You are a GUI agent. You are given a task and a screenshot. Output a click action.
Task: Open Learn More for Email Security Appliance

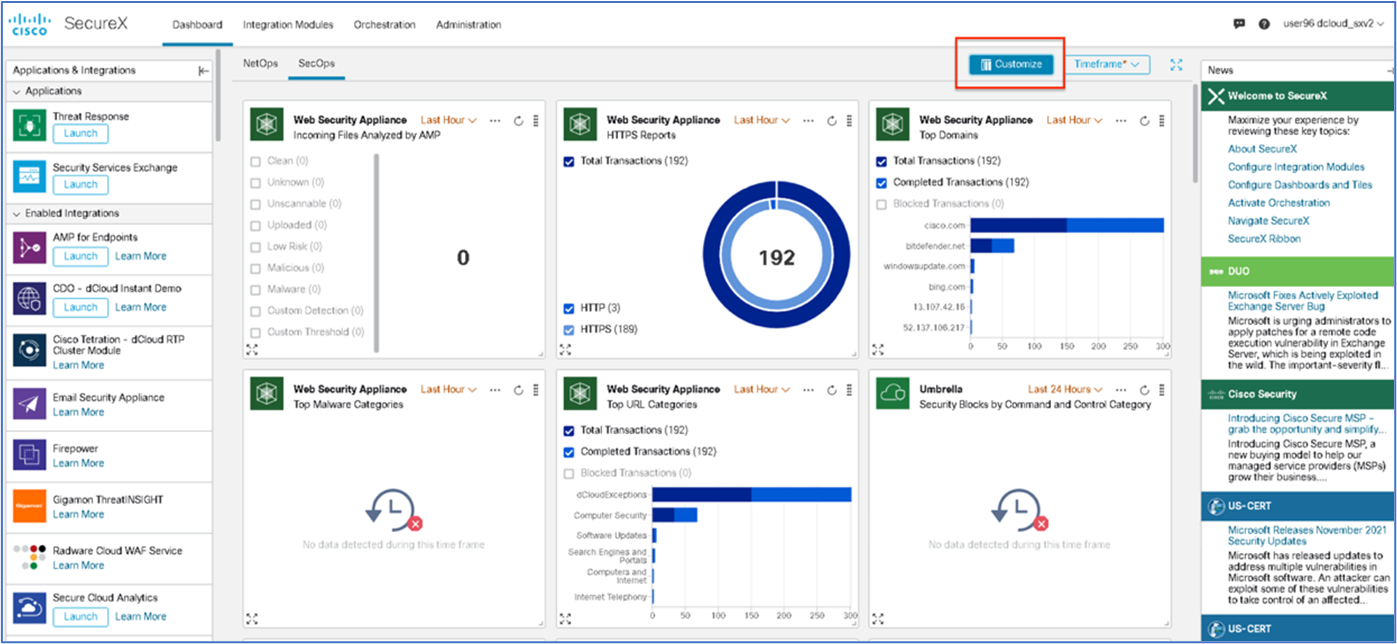pos(78,412)
